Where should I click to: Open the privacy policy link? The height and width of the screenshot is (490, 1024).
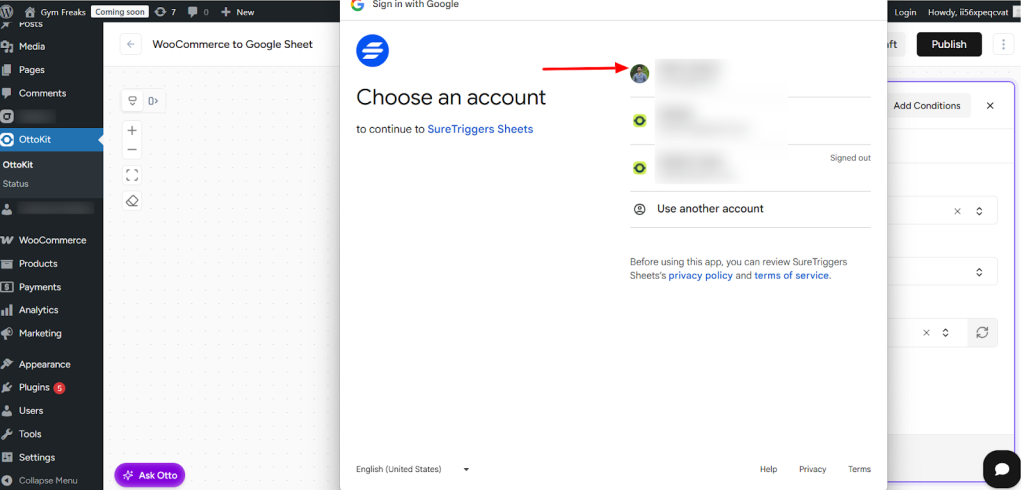click(700, 276)
